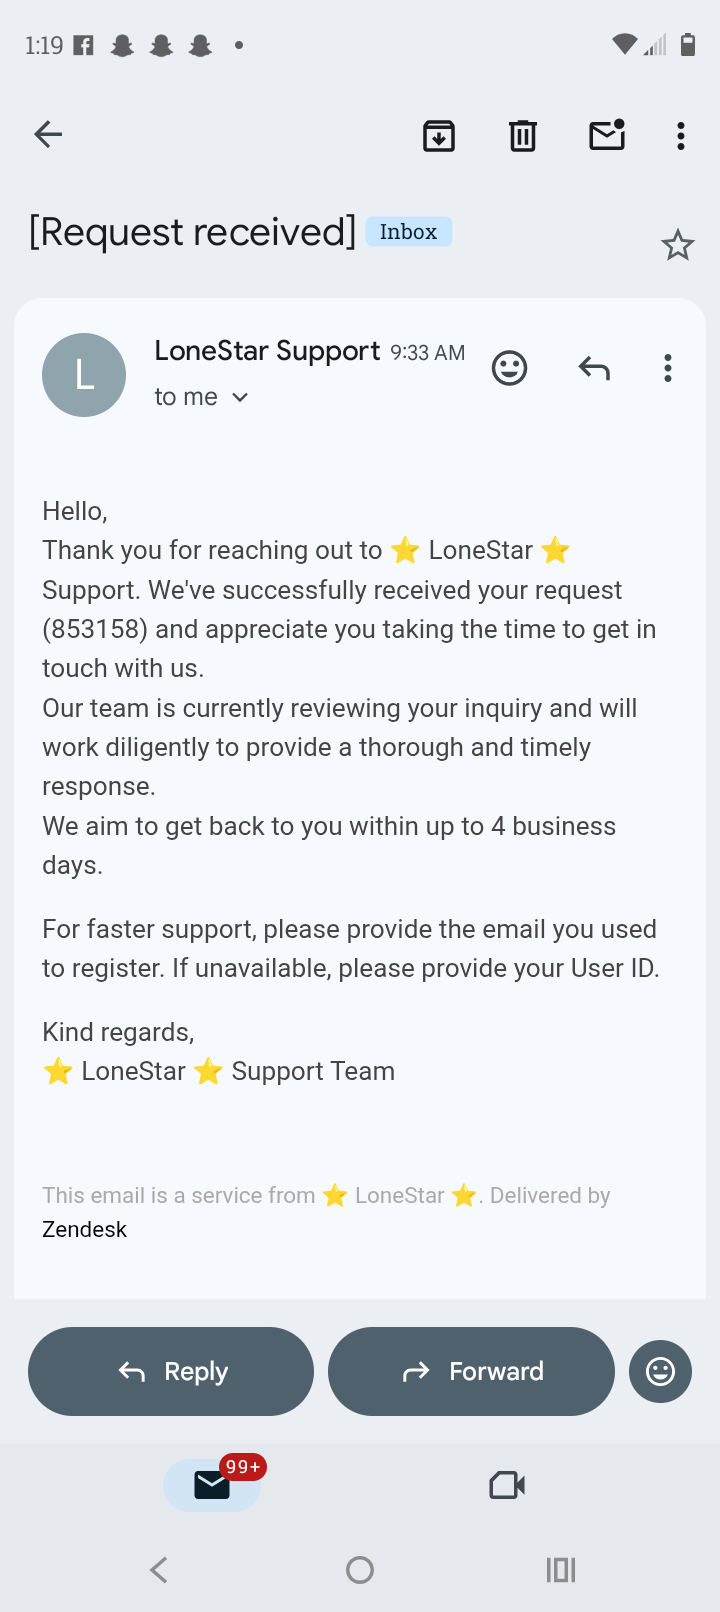Delete this email with trash icon
This screenshot has width=720, height=1612.
[x=523, y=135]
